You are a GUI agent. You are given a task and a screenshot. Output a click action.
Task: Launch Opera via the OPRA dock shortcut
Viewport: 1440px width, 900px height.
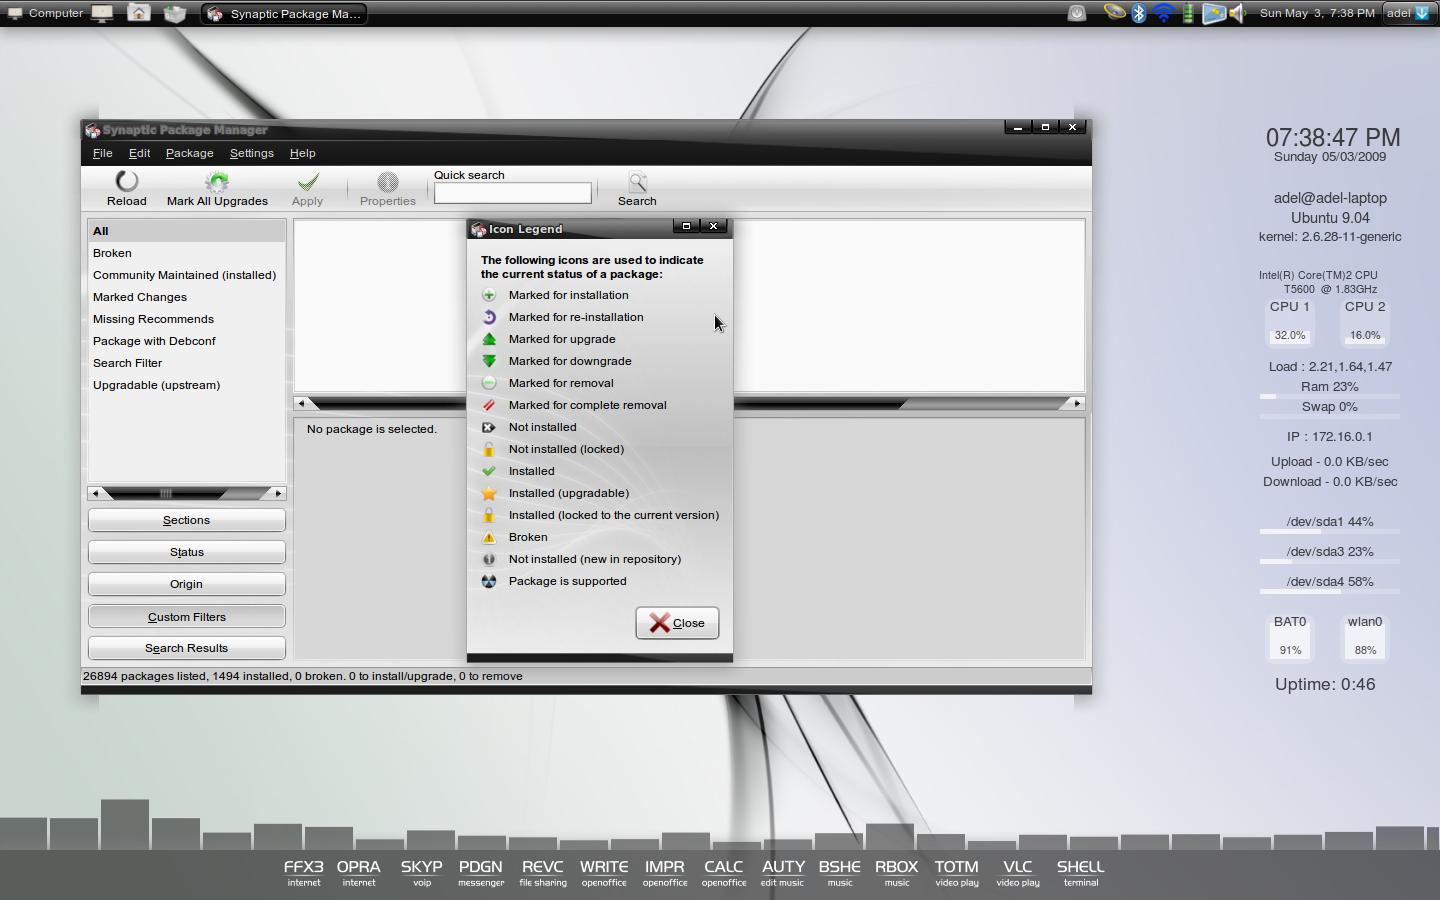click(x=359, y=872)
